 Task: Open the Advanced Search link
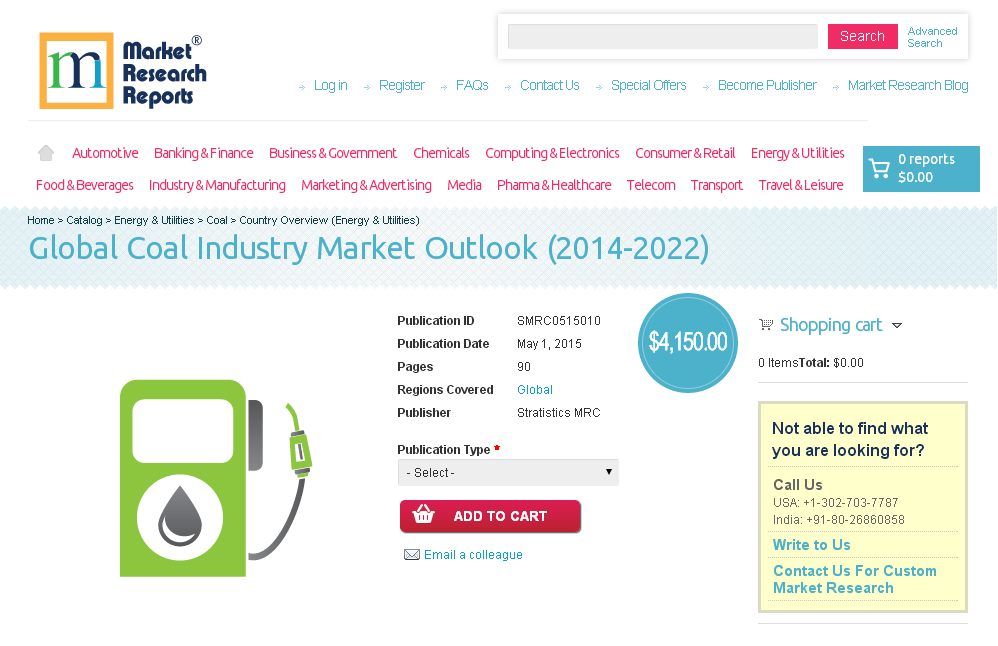932,36
